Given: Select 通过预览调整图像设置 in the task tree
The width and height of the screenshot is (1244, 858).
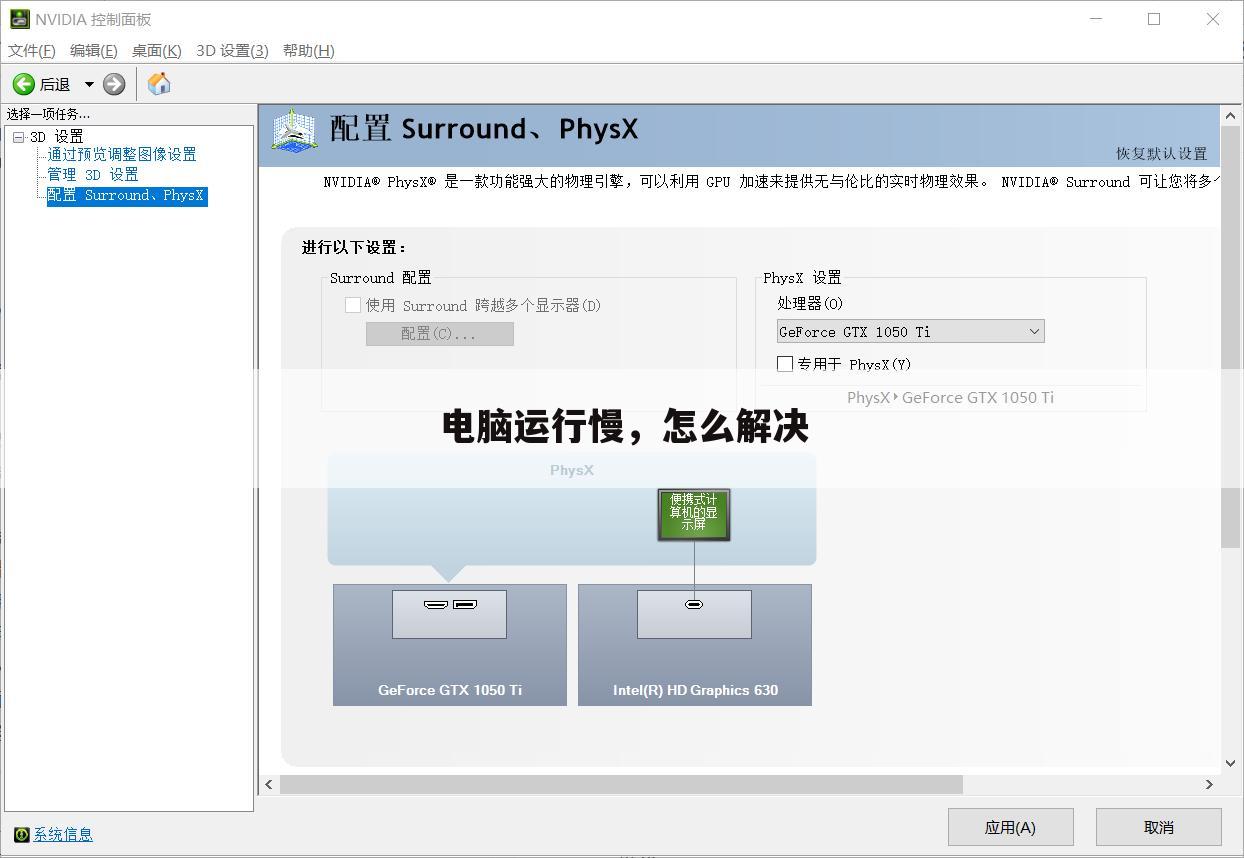Looking at the screenshot, I should click(122, 154).
